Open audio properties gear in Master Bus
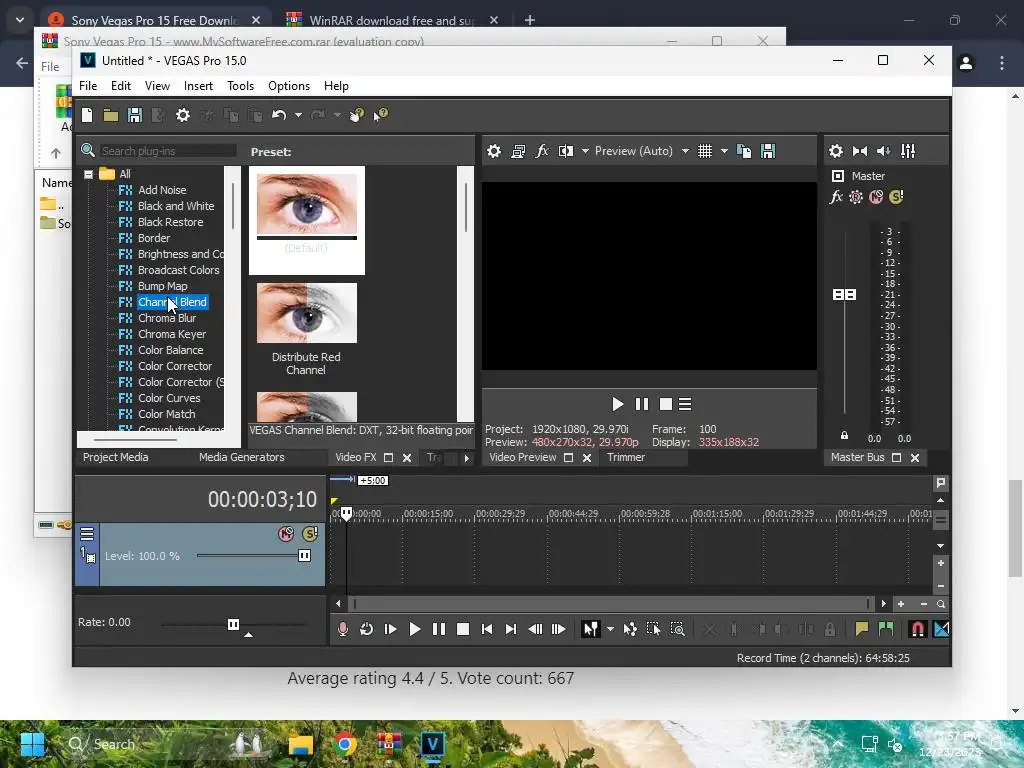This screenshot has height=768, width=1024. pyautogui.click(x=836, y=152)
